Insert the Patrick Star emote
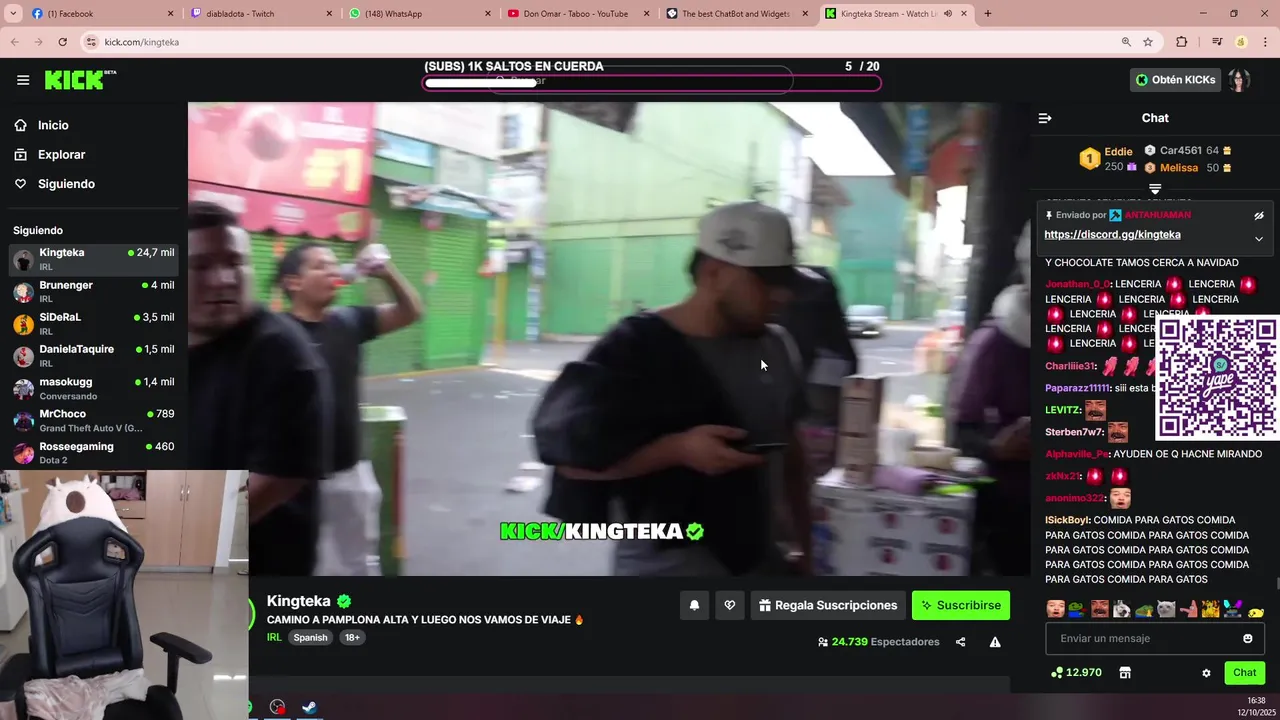Viewport: 1280px width, 720px height. pos(1188,608)
